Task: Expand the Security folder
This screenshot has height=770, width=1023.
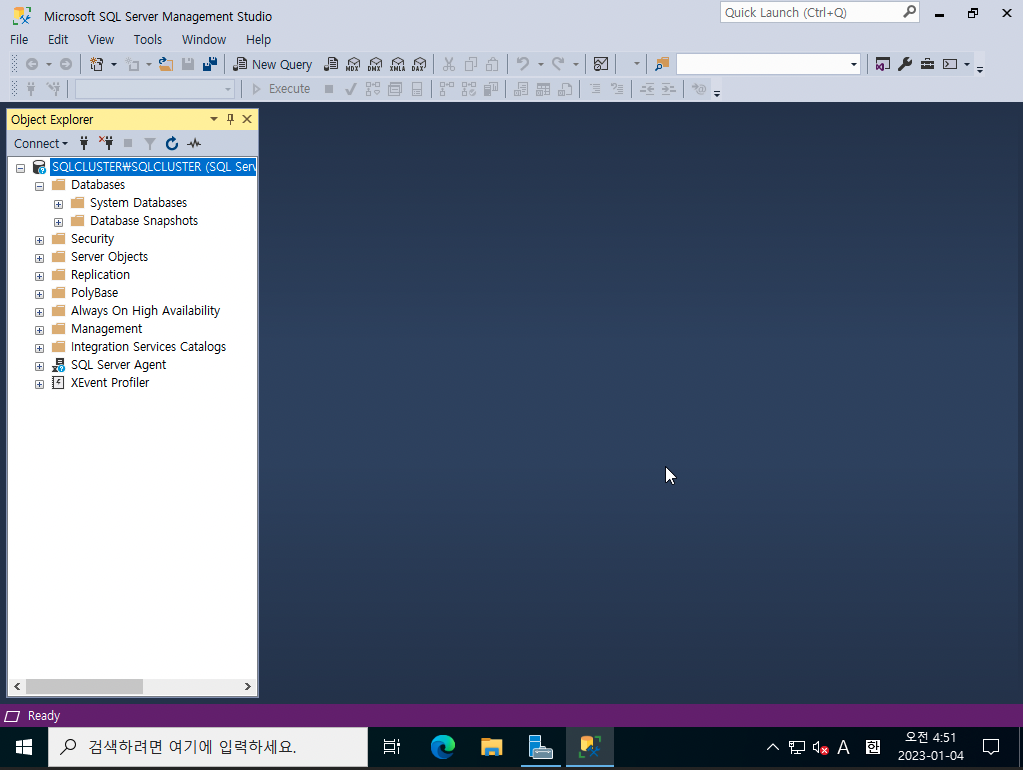Action: tap(39, 240)
